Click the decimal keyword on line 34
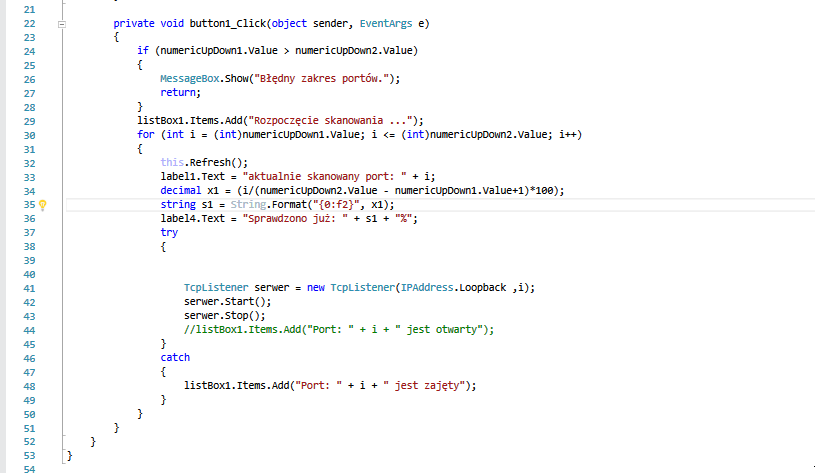This screenshot has height=473, width=815. click(x=180, y=191)
